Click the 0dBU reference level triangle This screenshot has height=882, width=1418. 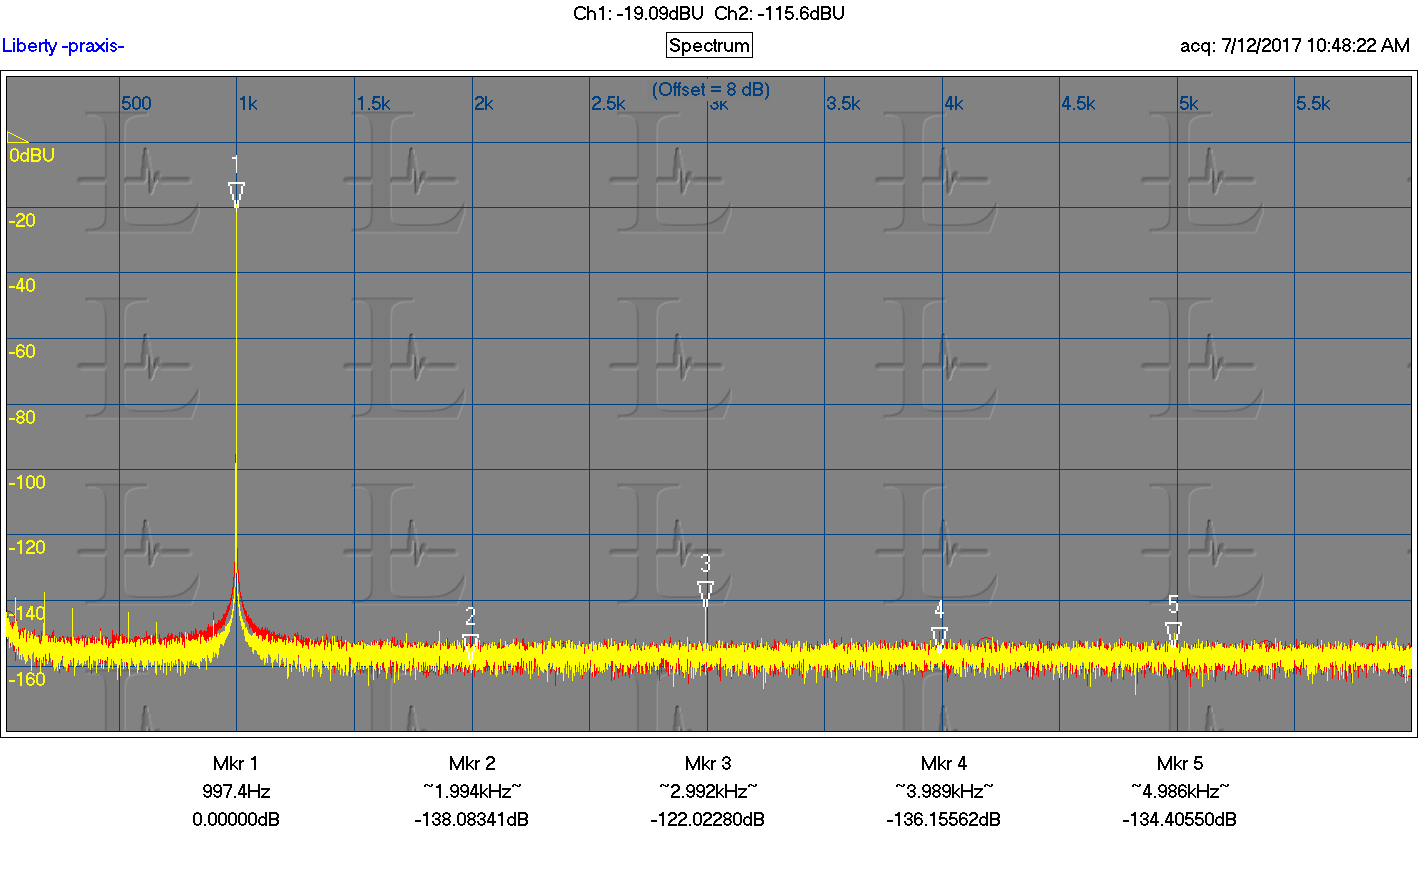click(x=17, y=138)
